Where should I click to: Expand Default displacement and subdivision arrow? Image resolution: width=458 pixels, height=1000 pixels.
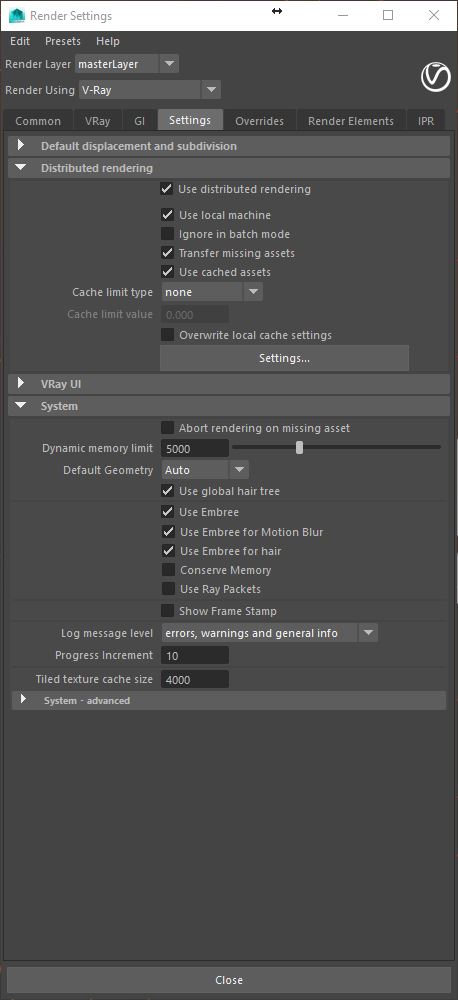click(x=21, y=145)
